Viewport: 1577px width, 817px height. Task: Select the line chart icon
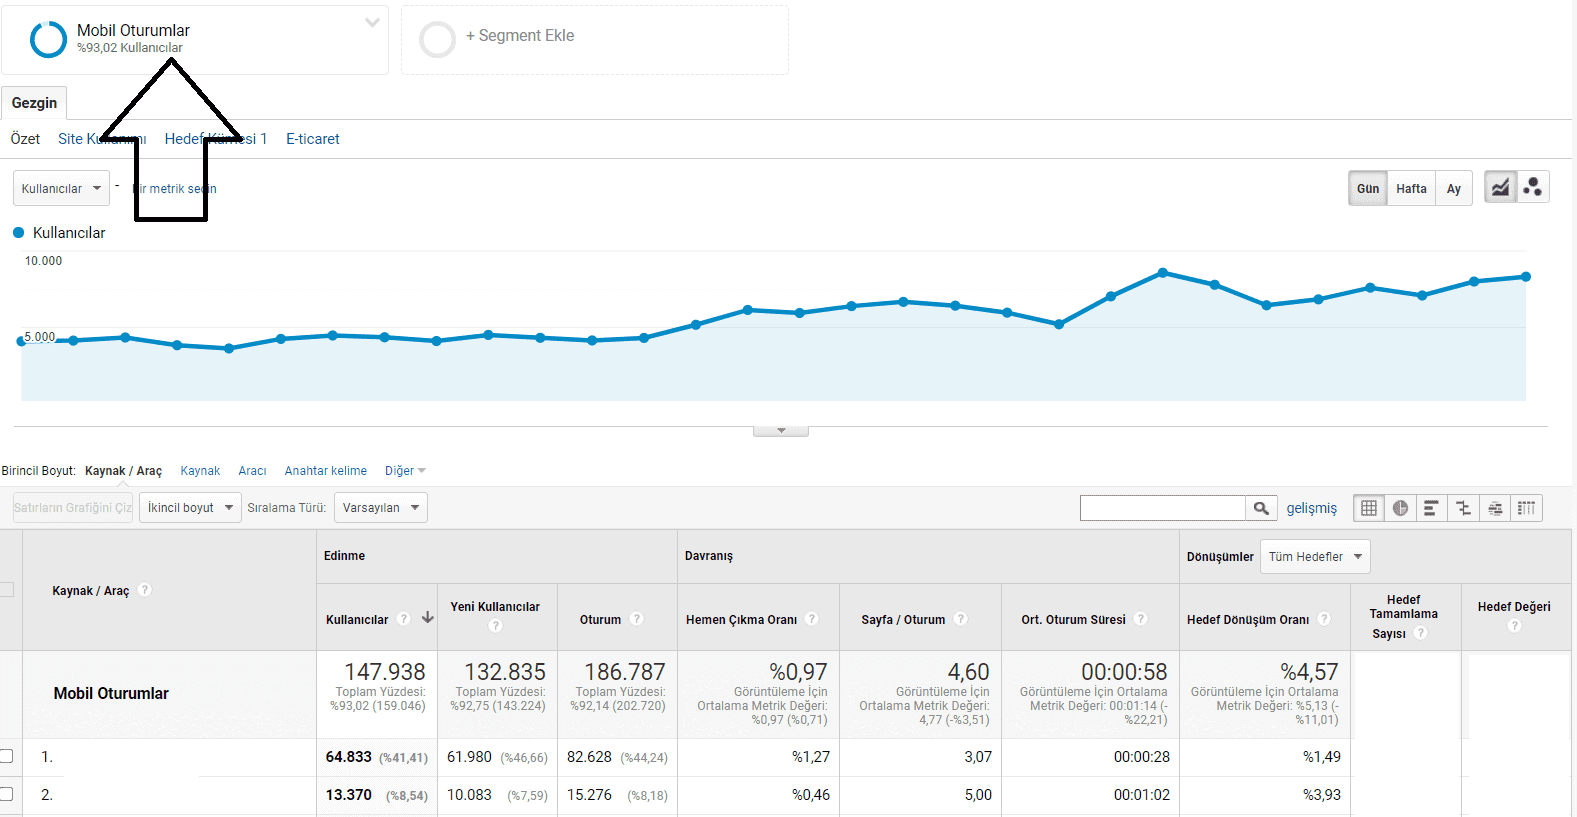click(1500, 187)
